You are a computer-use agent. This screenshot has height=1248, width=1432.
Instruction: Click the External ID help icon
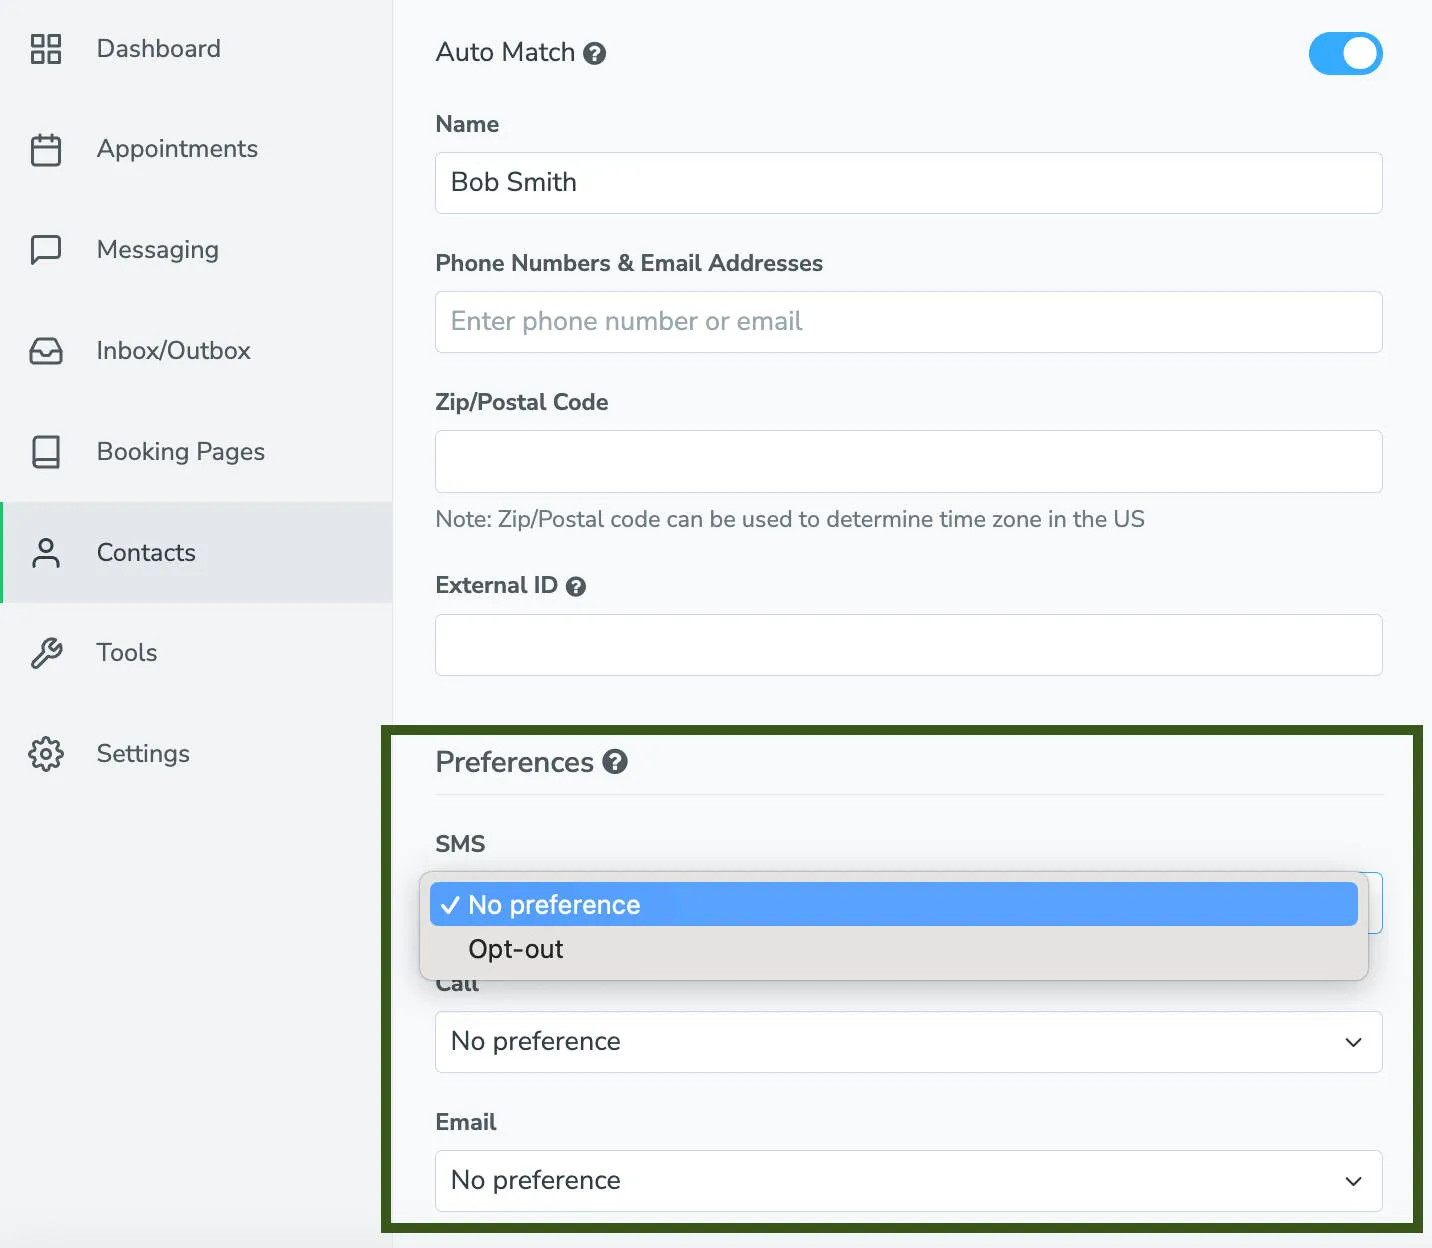575,586
